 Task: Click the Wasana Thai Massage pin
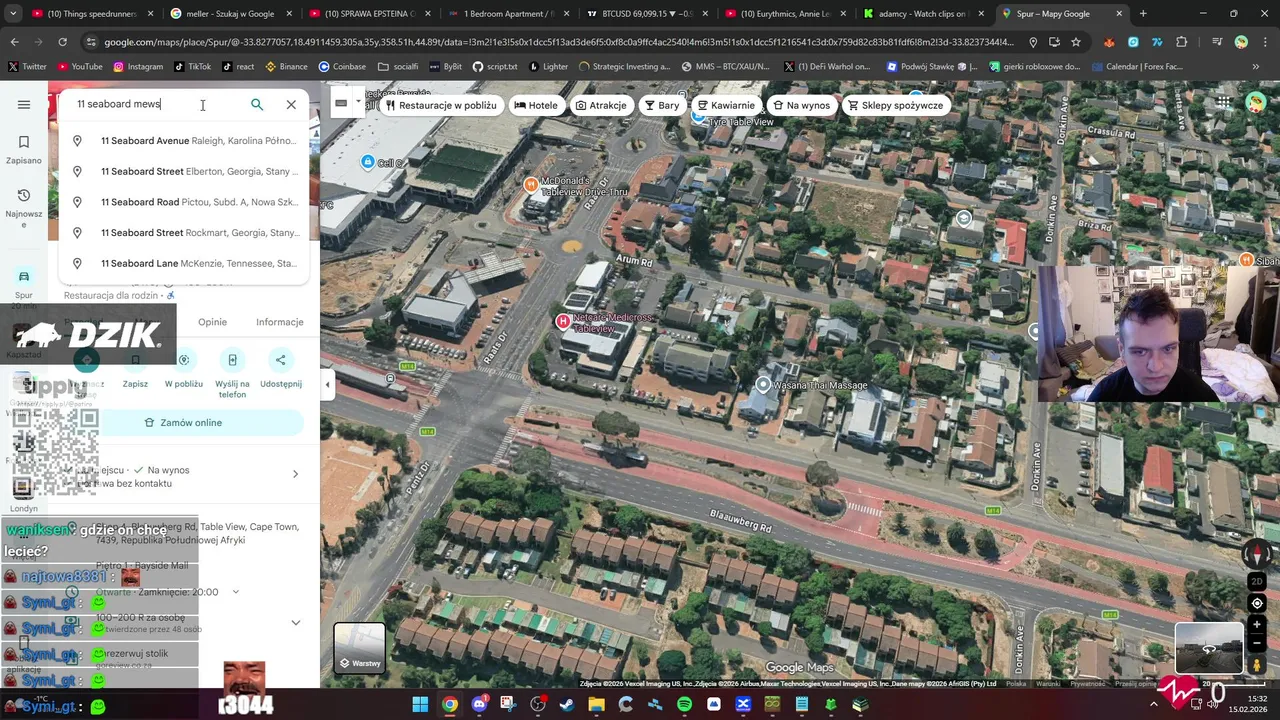tap(763, 385)
